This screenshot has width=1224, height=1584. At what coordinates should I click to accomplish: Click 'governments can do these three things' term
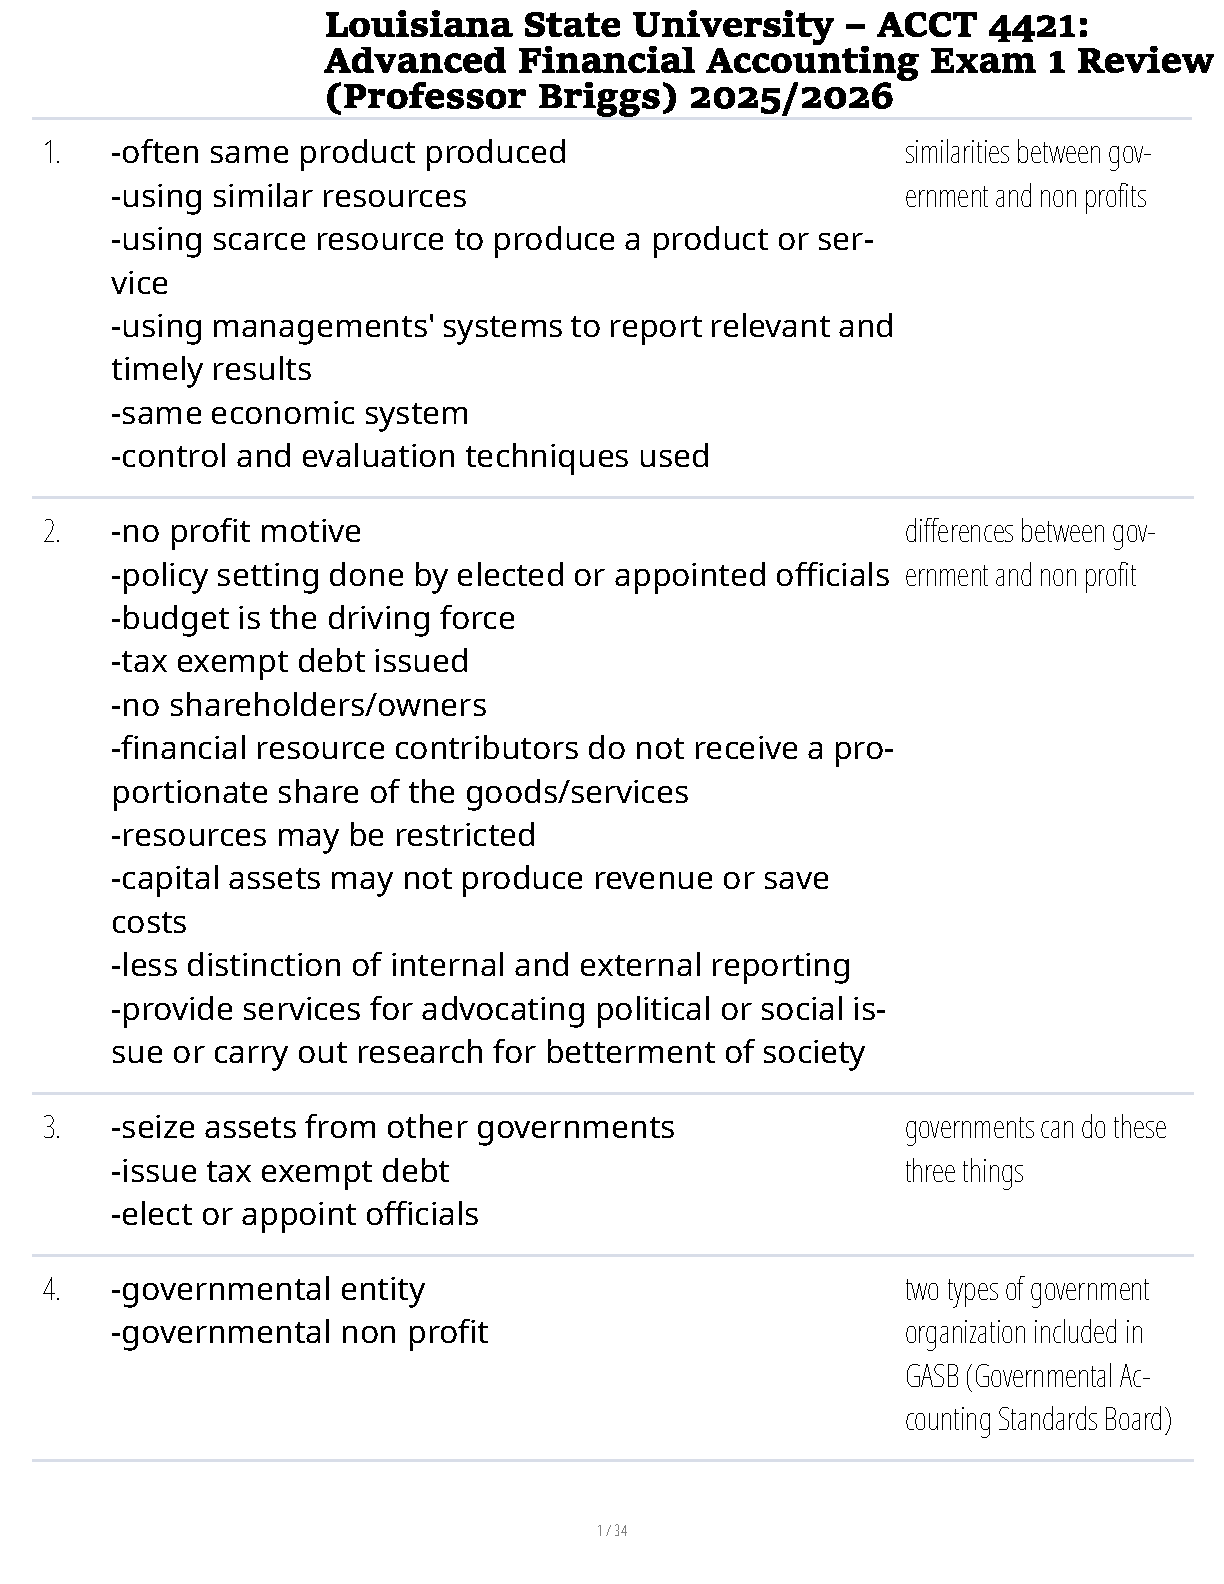1035,1149
